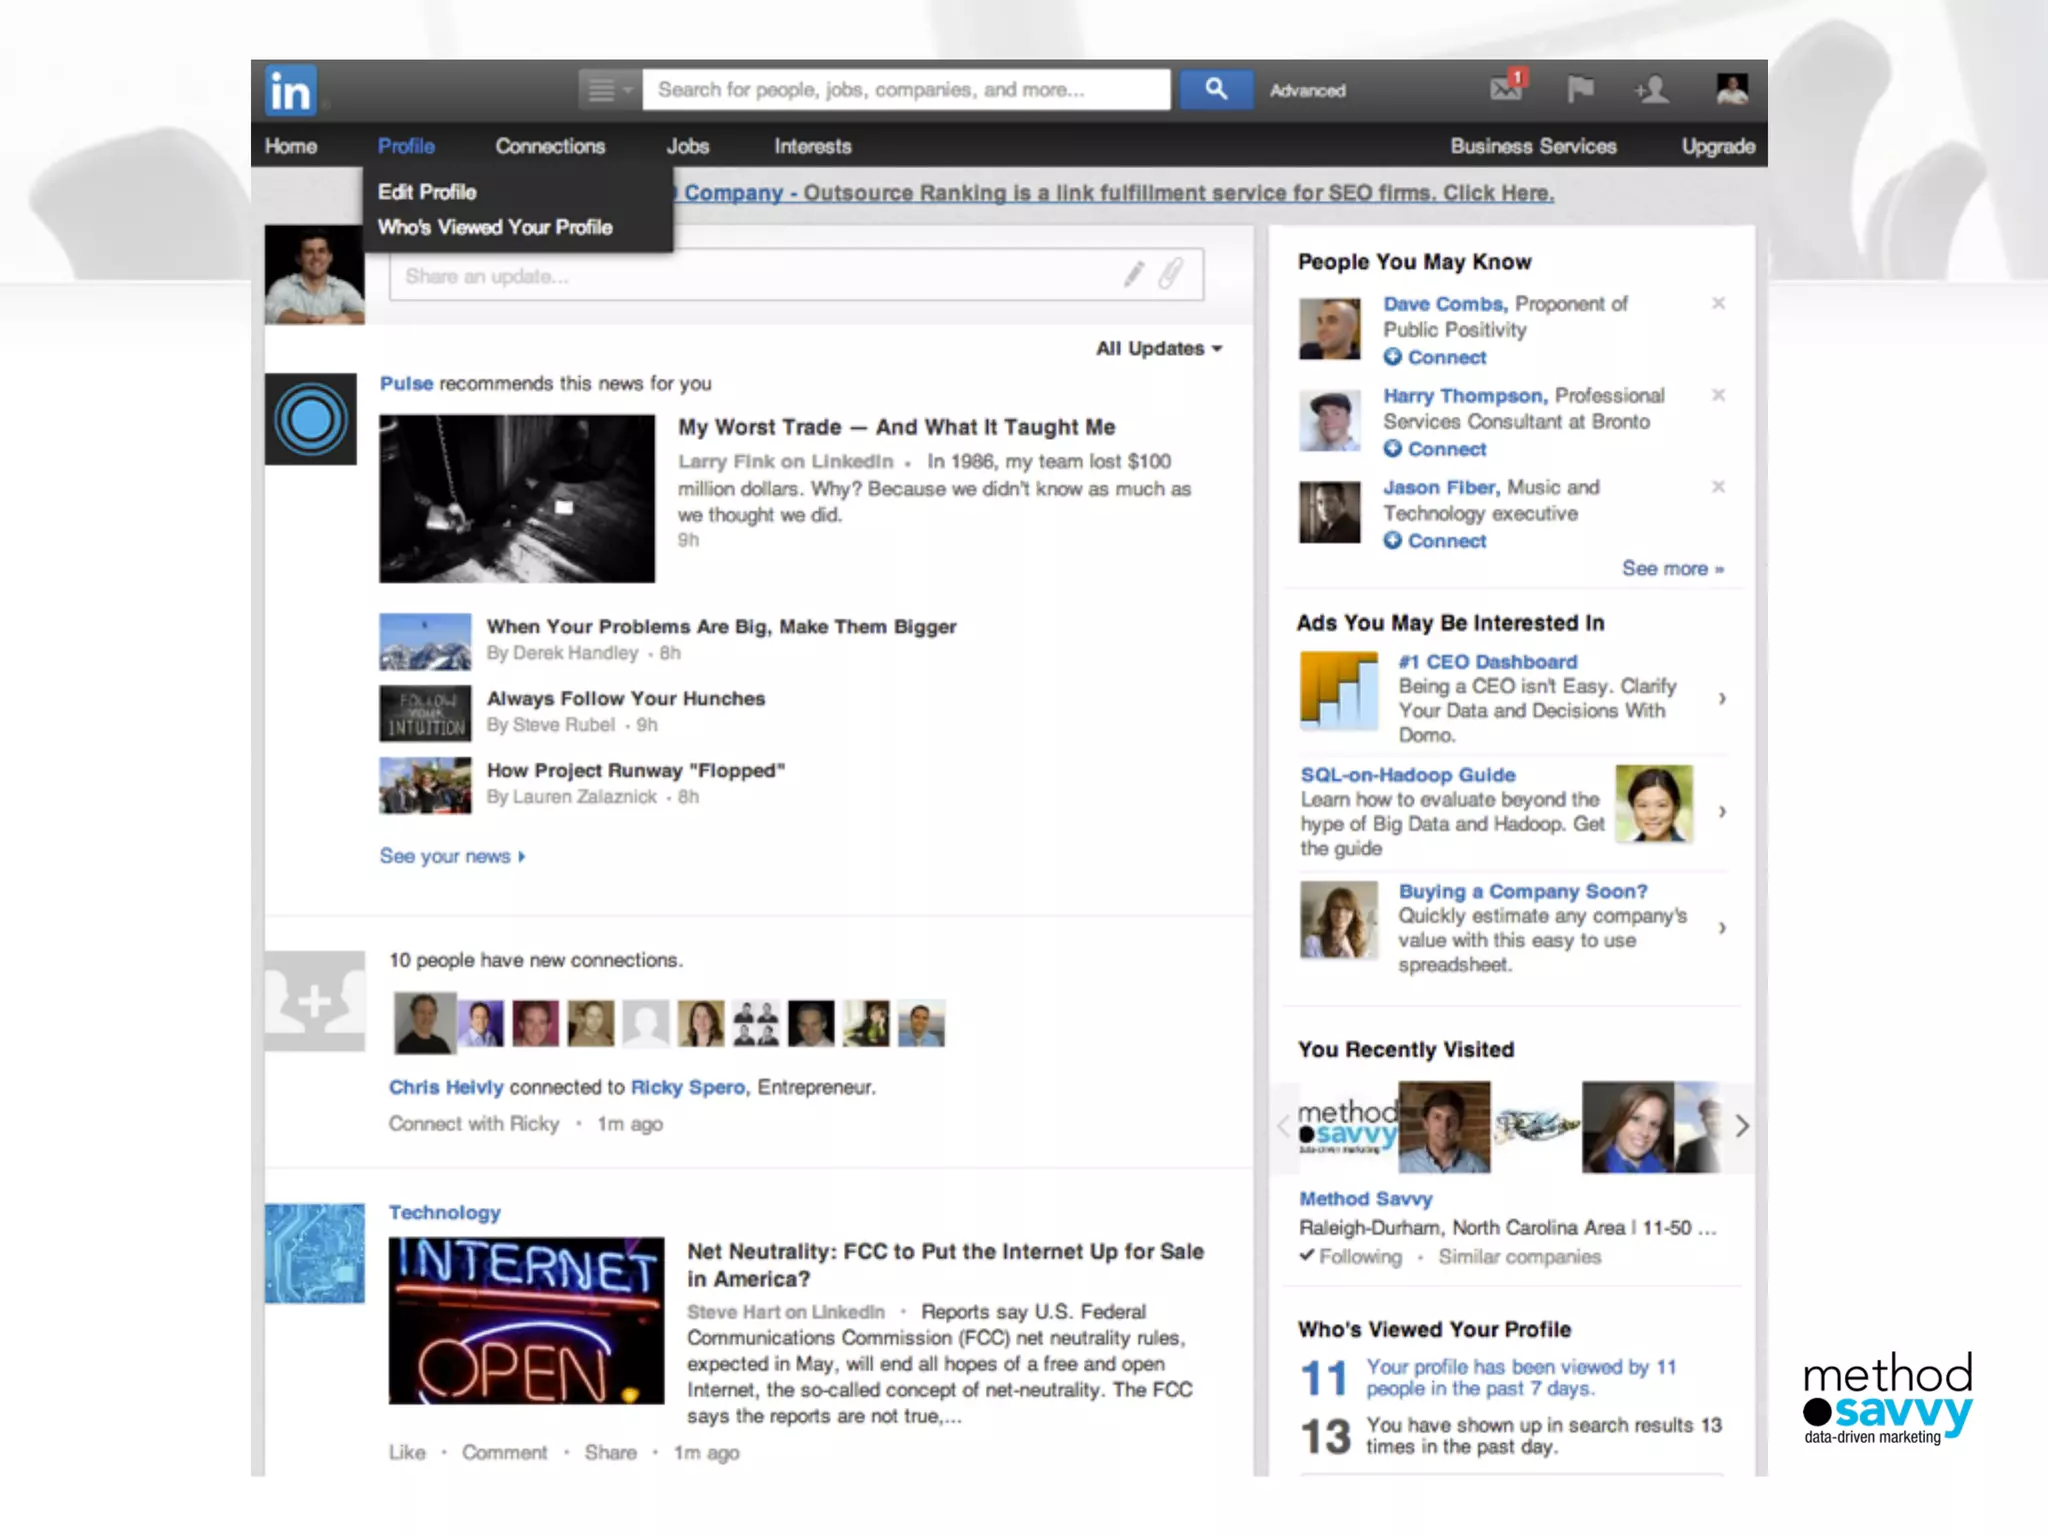
Task: Open account menu via profile photo
Action: point(1732,89)
